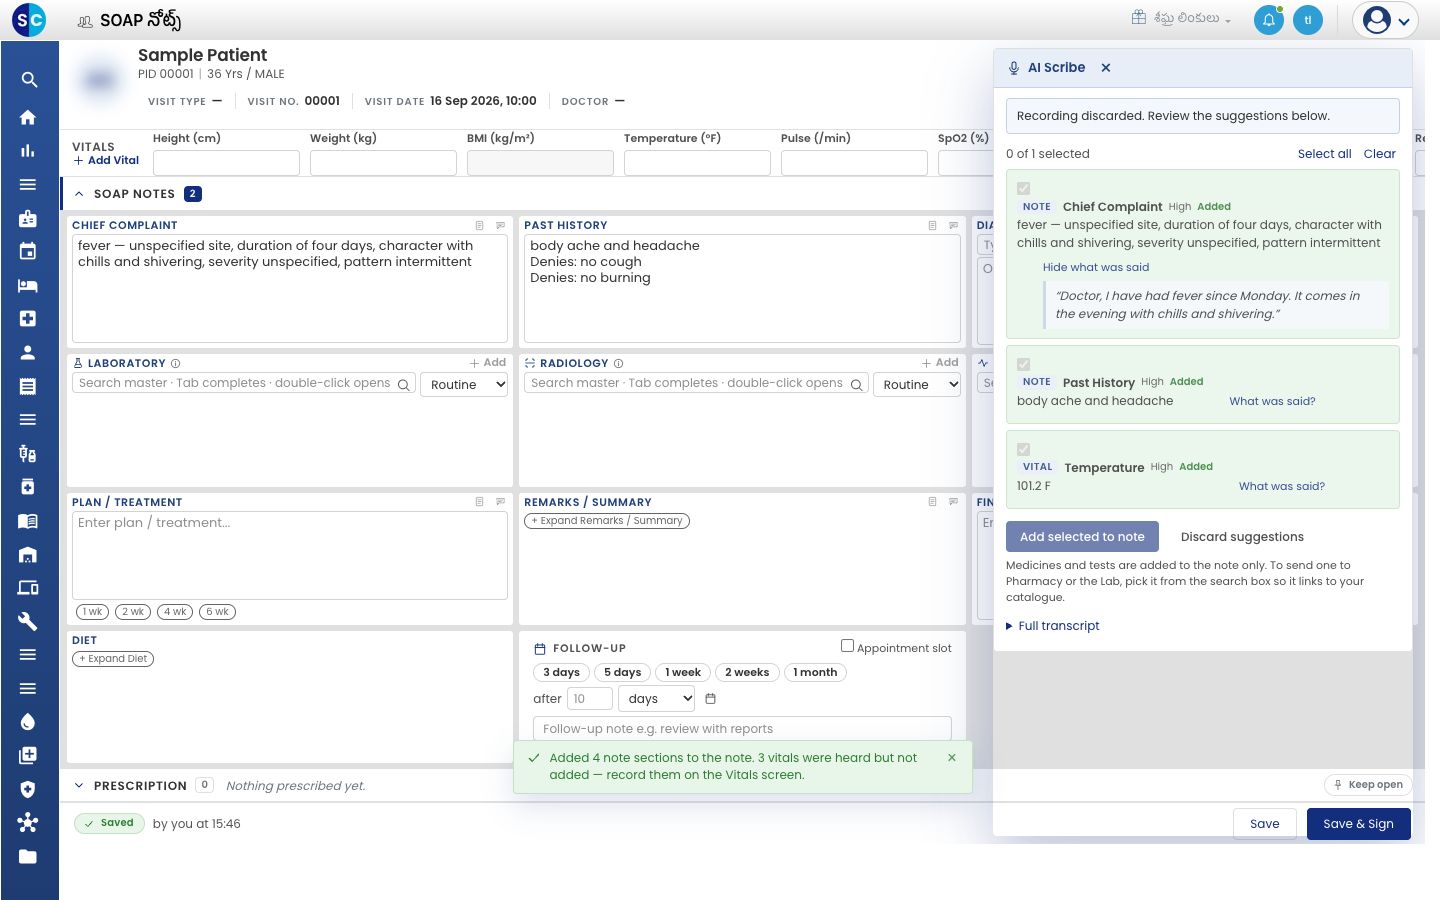
Task: Click the Laboratory info icon
Action: (x=176, y=363)
